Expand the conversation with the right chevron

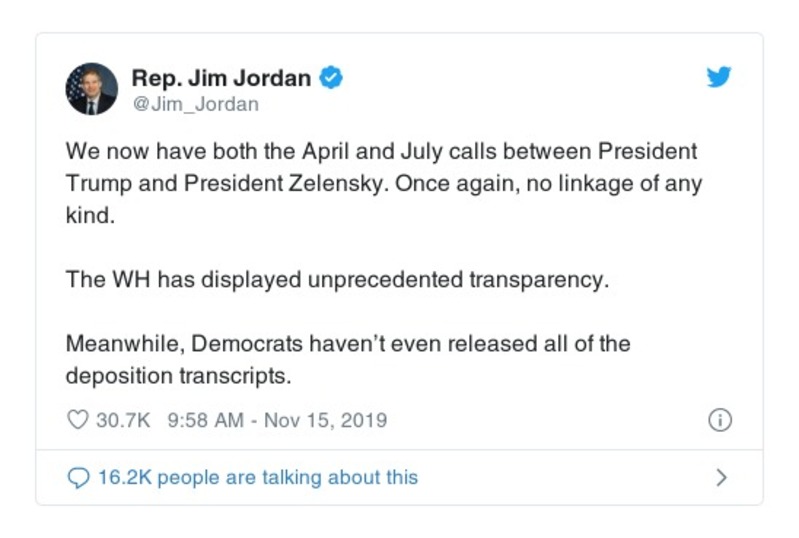(721, 478)
